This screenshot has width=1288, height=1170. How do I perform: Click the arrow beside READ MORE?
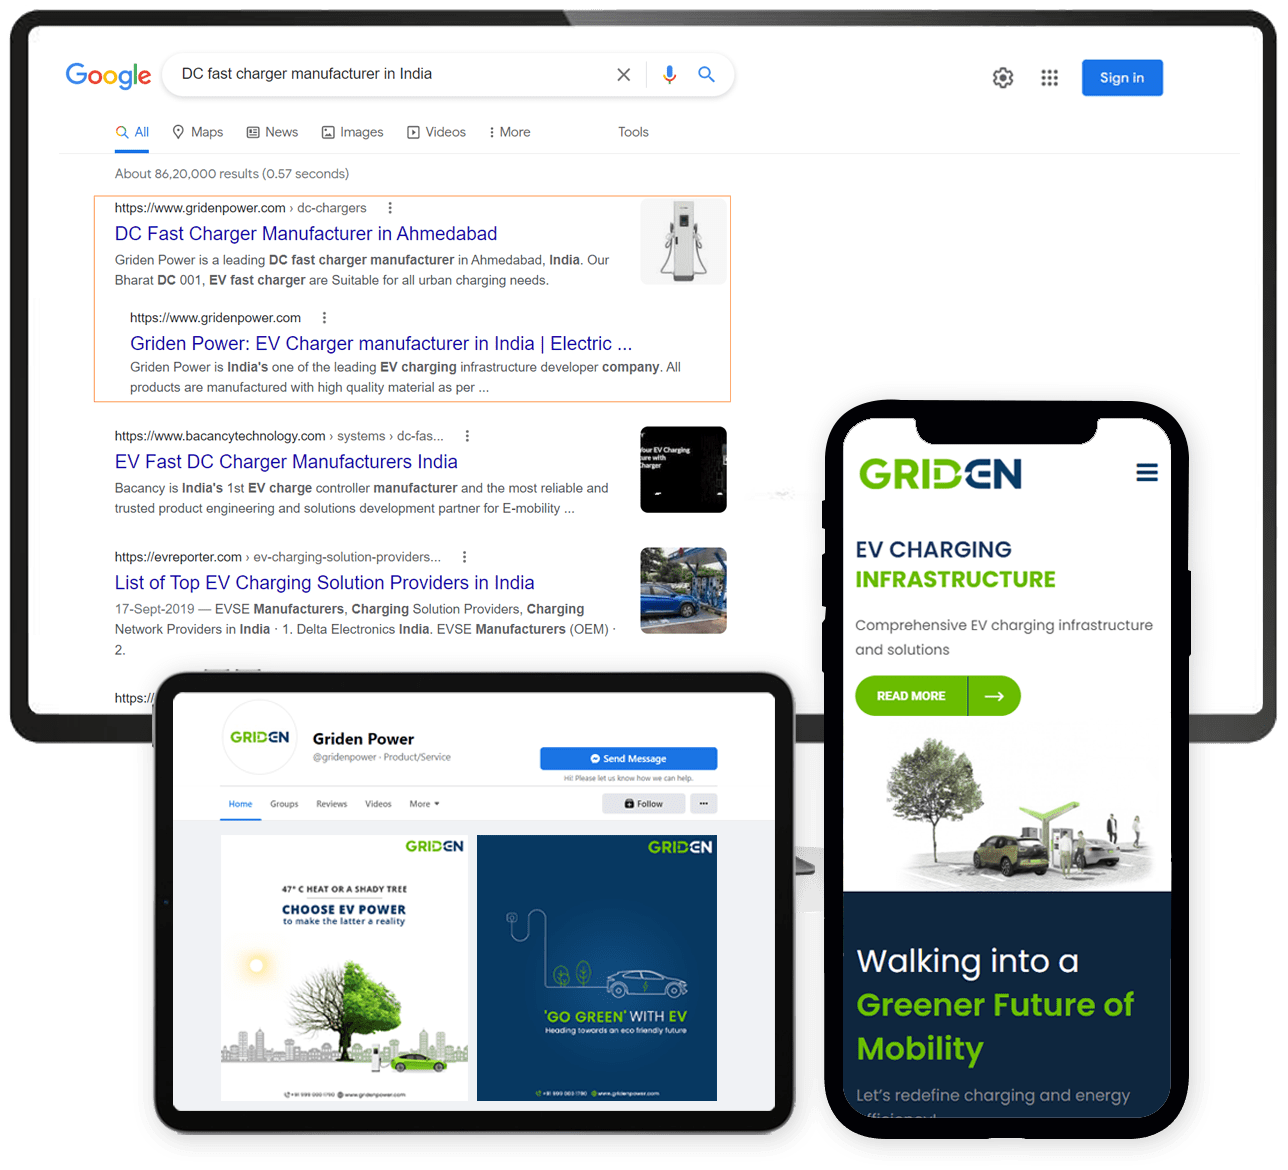click(x=994, y=696)
